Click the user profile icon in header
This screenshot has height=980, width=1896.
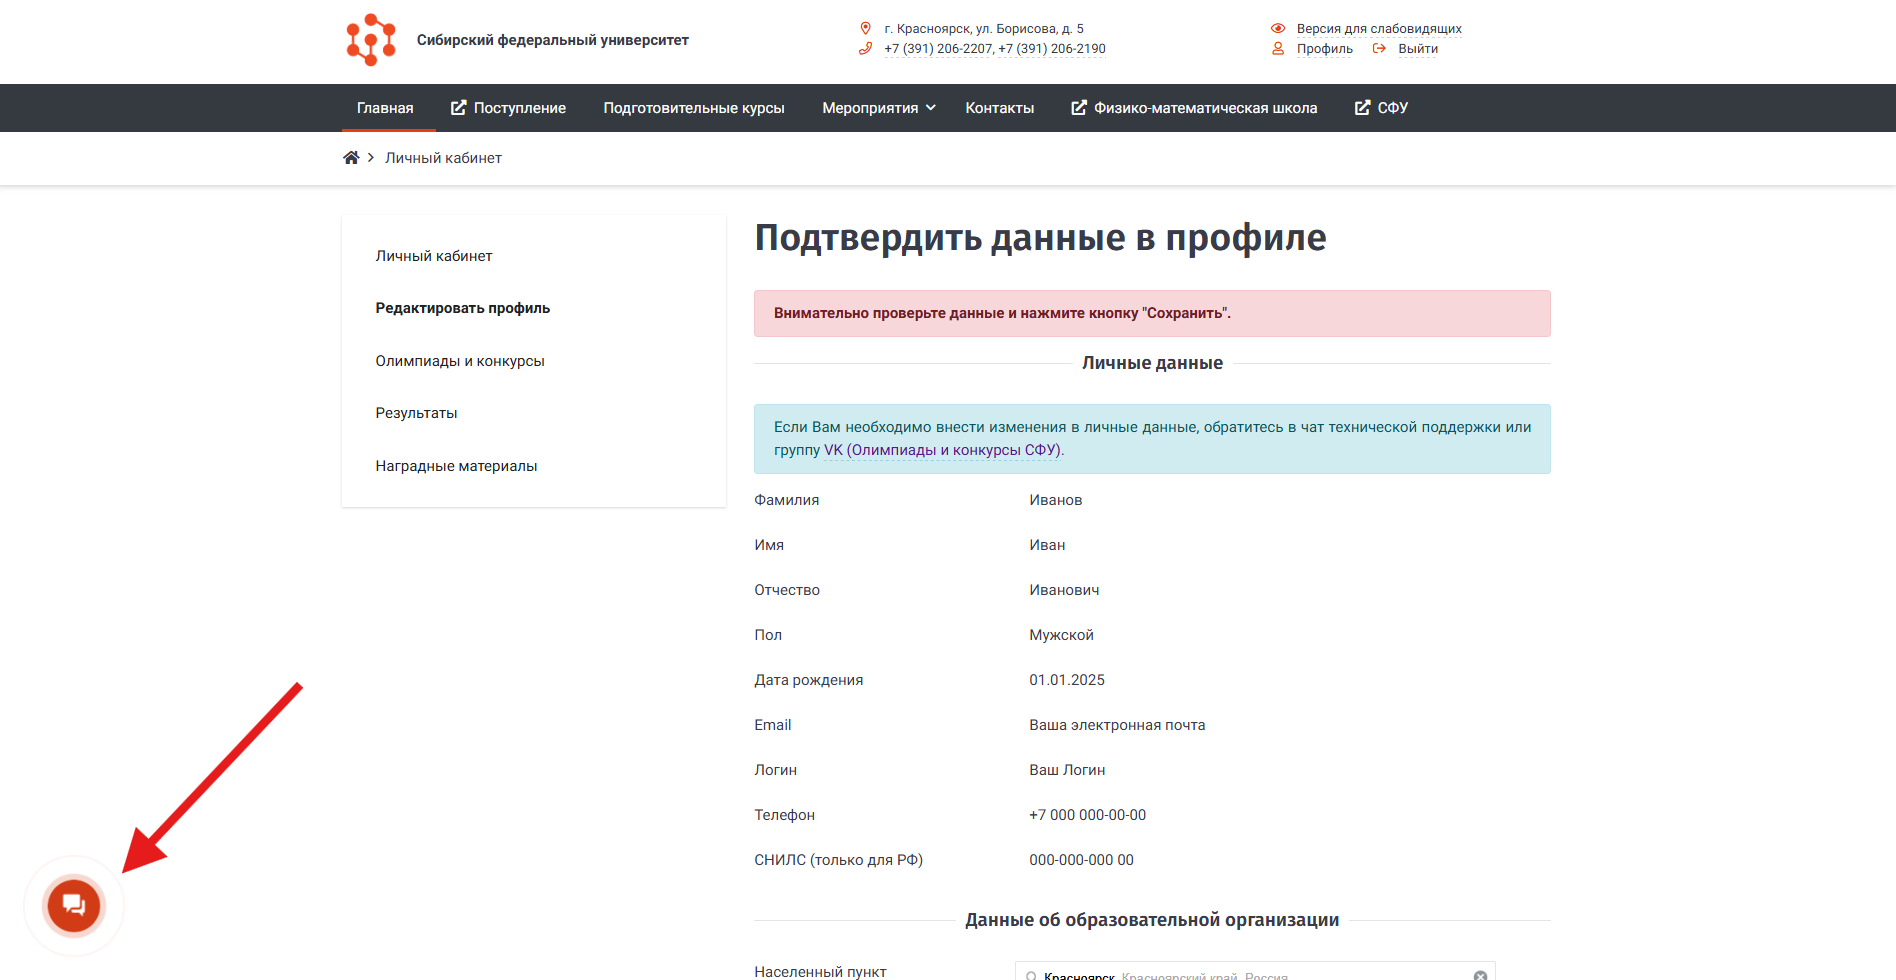tap(1277, 49)
